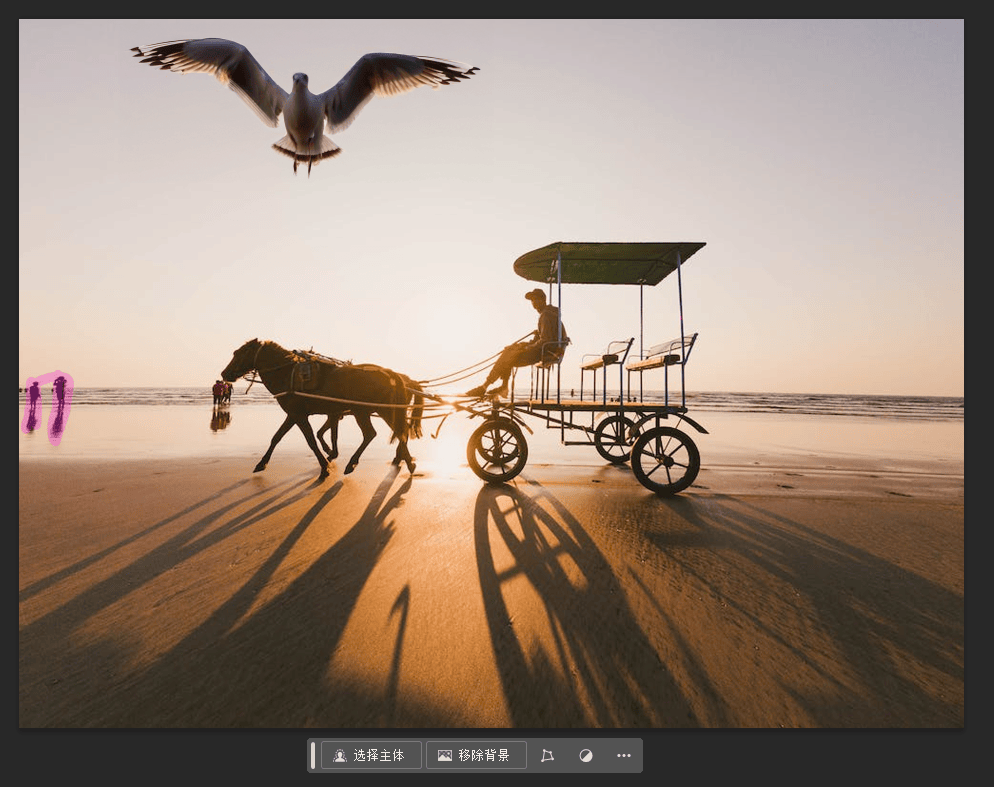The width and height of the screenshot is (994, 787).
Task: Click the green carriage canopy roof
Action: (x=609, y=262)
